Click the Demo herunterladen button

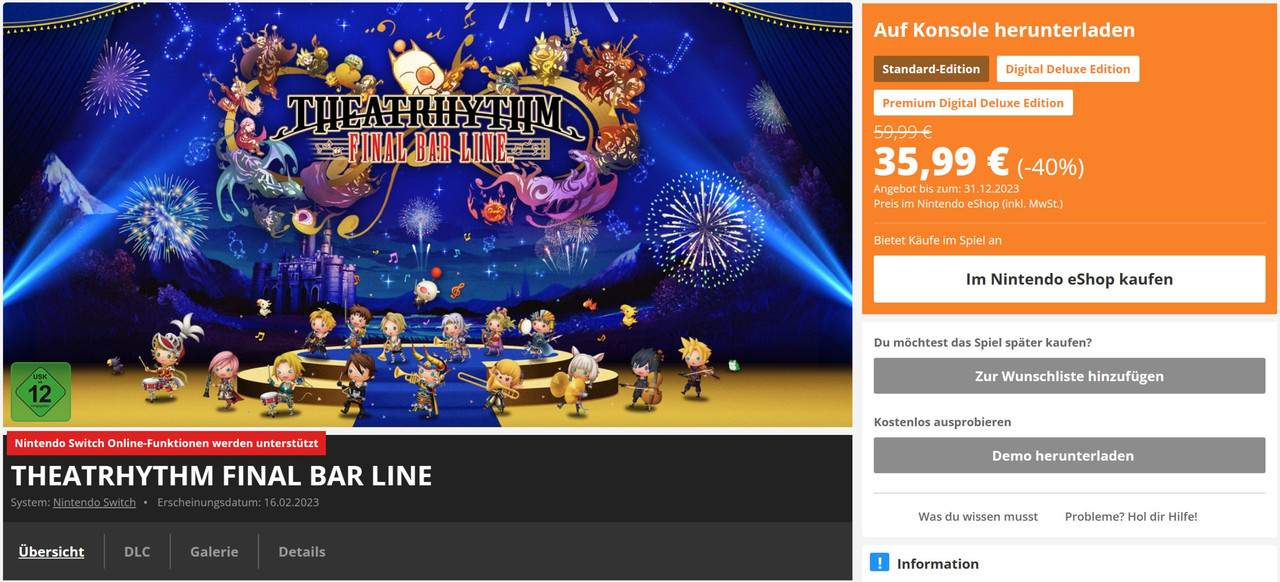click(x=1069, y=455)
